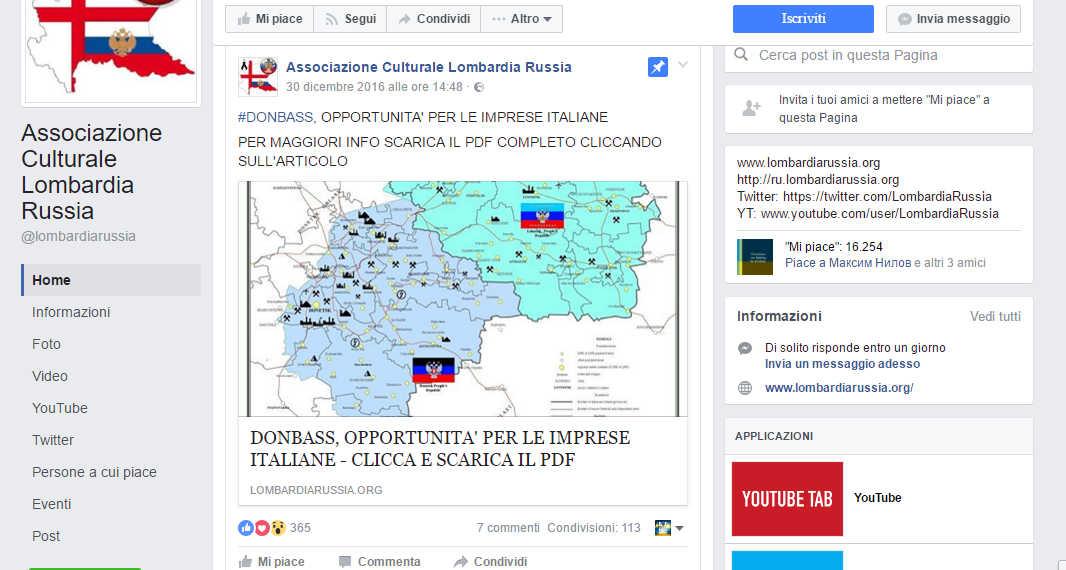Open the Foto section in sidebar
This screenshot has width=1066, height=570.
coord(46,344)
